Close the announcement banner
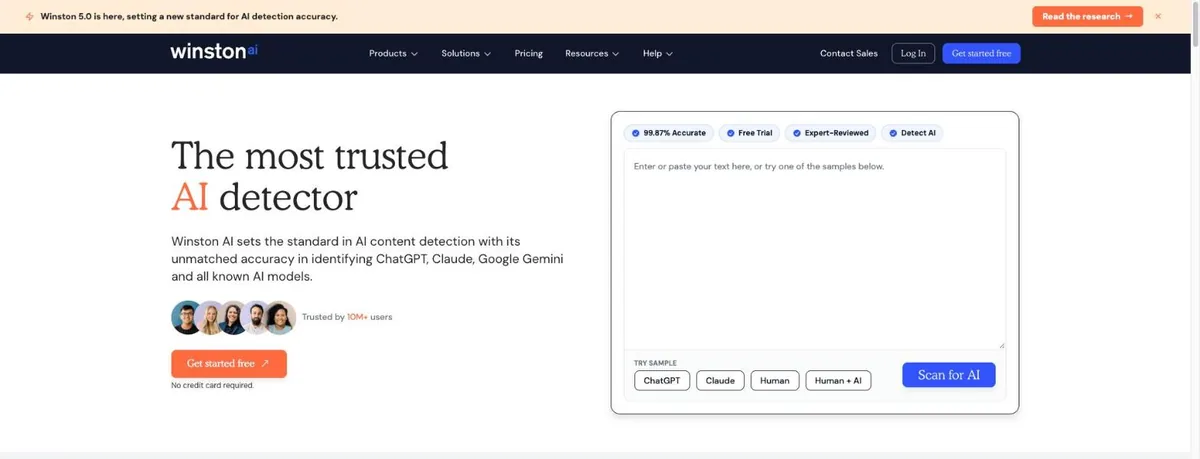Screen dimensions: 1200x459 click(x=1158, y=17)
